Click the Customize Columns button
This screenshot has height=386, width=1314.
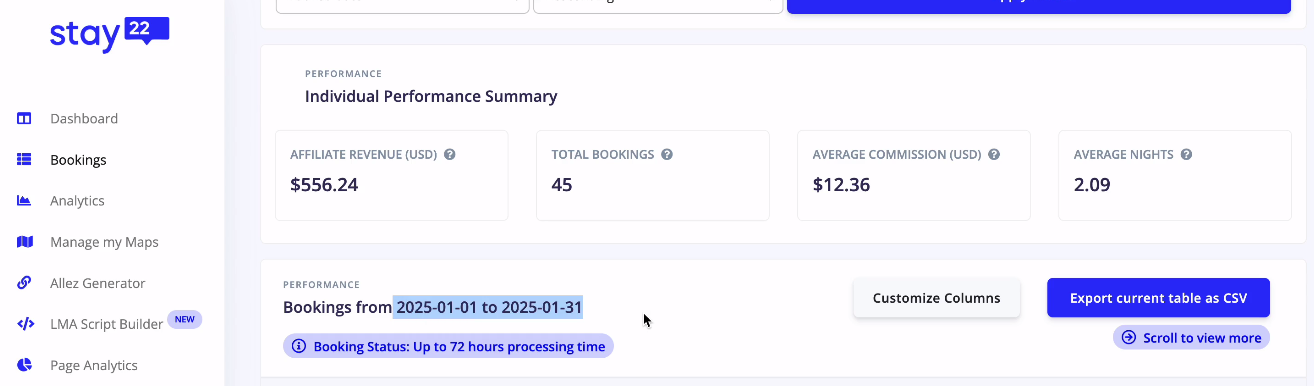click(936, 298)
